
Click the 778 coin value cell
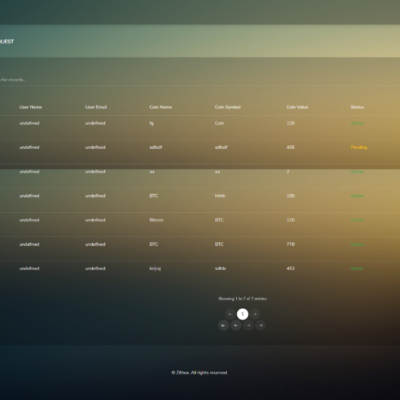click(291, 244)
